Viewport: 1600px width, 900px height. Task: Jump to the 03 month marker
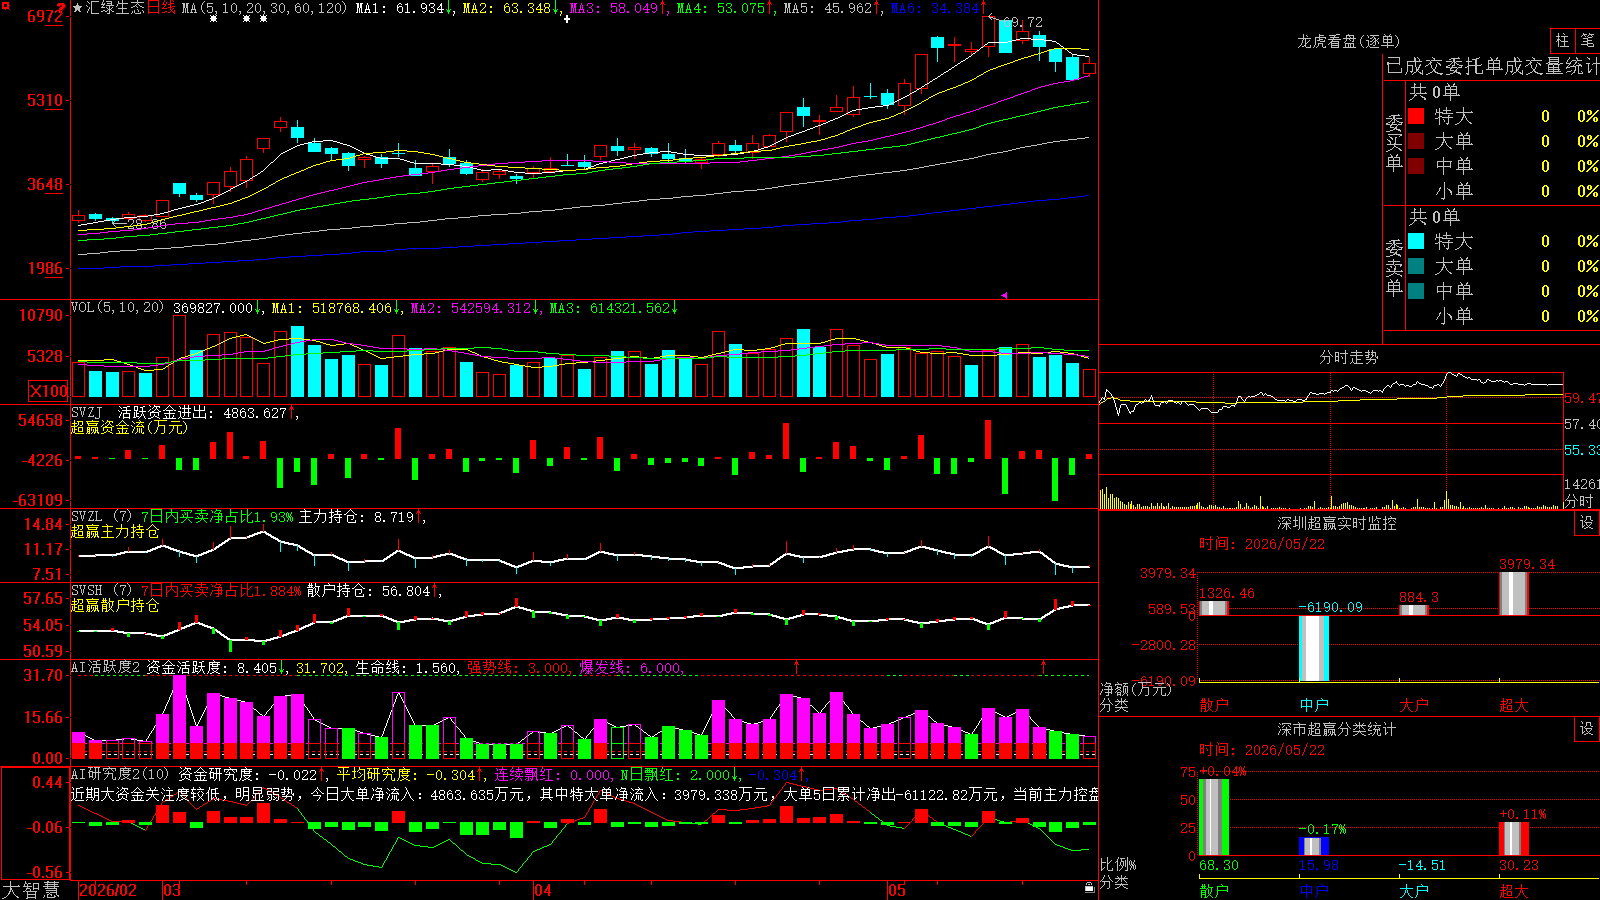(172, 890)
